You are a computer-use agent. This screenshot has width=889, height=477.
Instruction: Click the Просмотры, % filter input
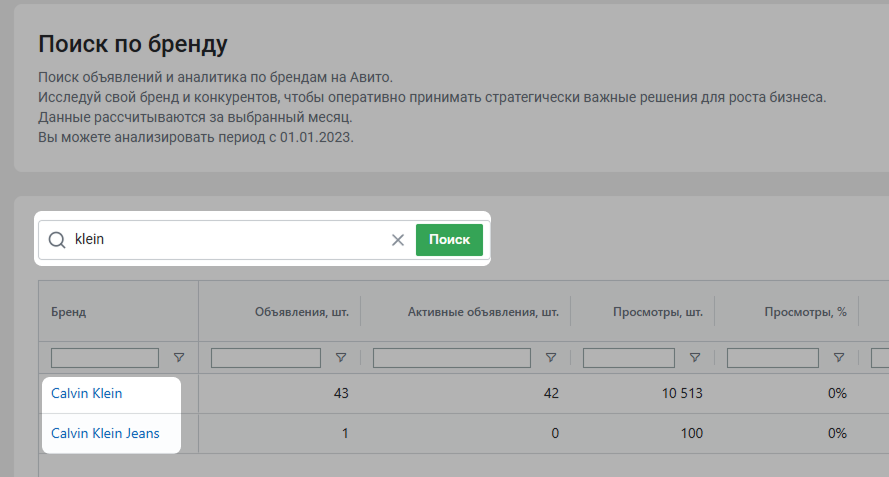tap(773, 358)
